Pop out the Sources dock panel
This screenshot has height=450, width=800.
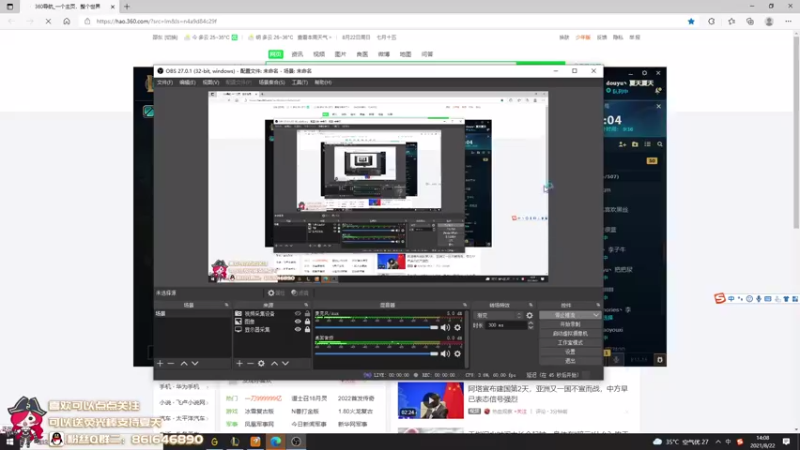[x=306, y=305]
